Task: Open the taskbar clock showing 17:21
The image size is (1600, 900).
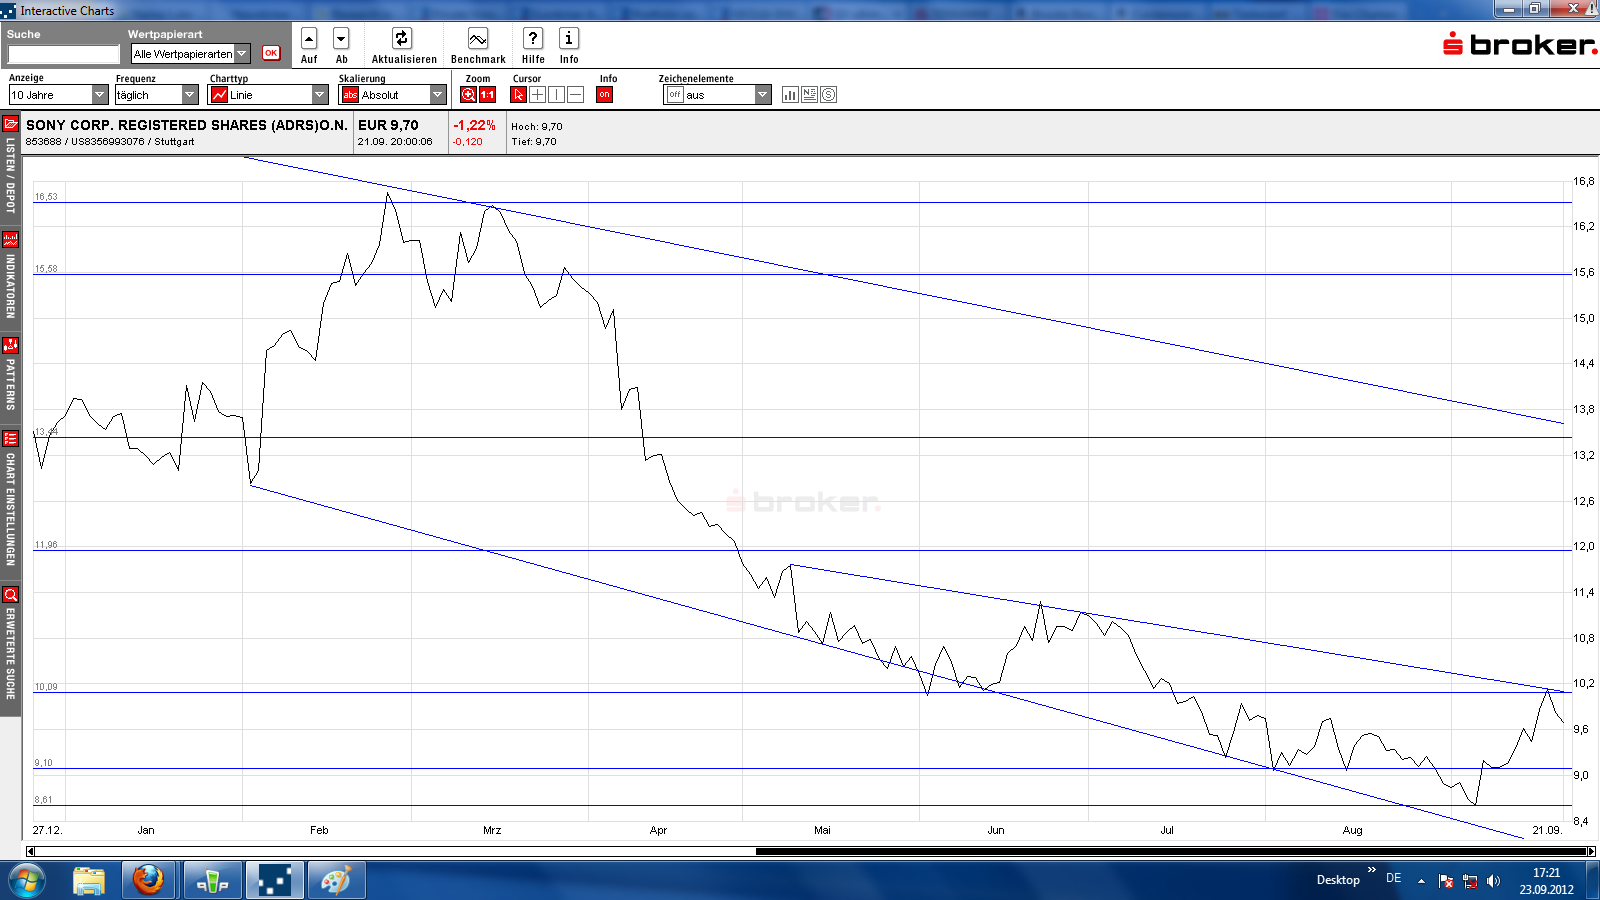Action: pyautogui.click(x=1546, y=881)
